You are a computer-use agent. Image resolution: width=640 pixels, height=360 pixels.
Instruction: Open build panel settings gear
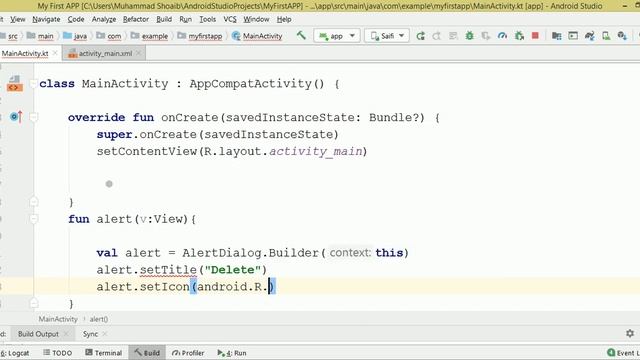[x=630, y=333]
